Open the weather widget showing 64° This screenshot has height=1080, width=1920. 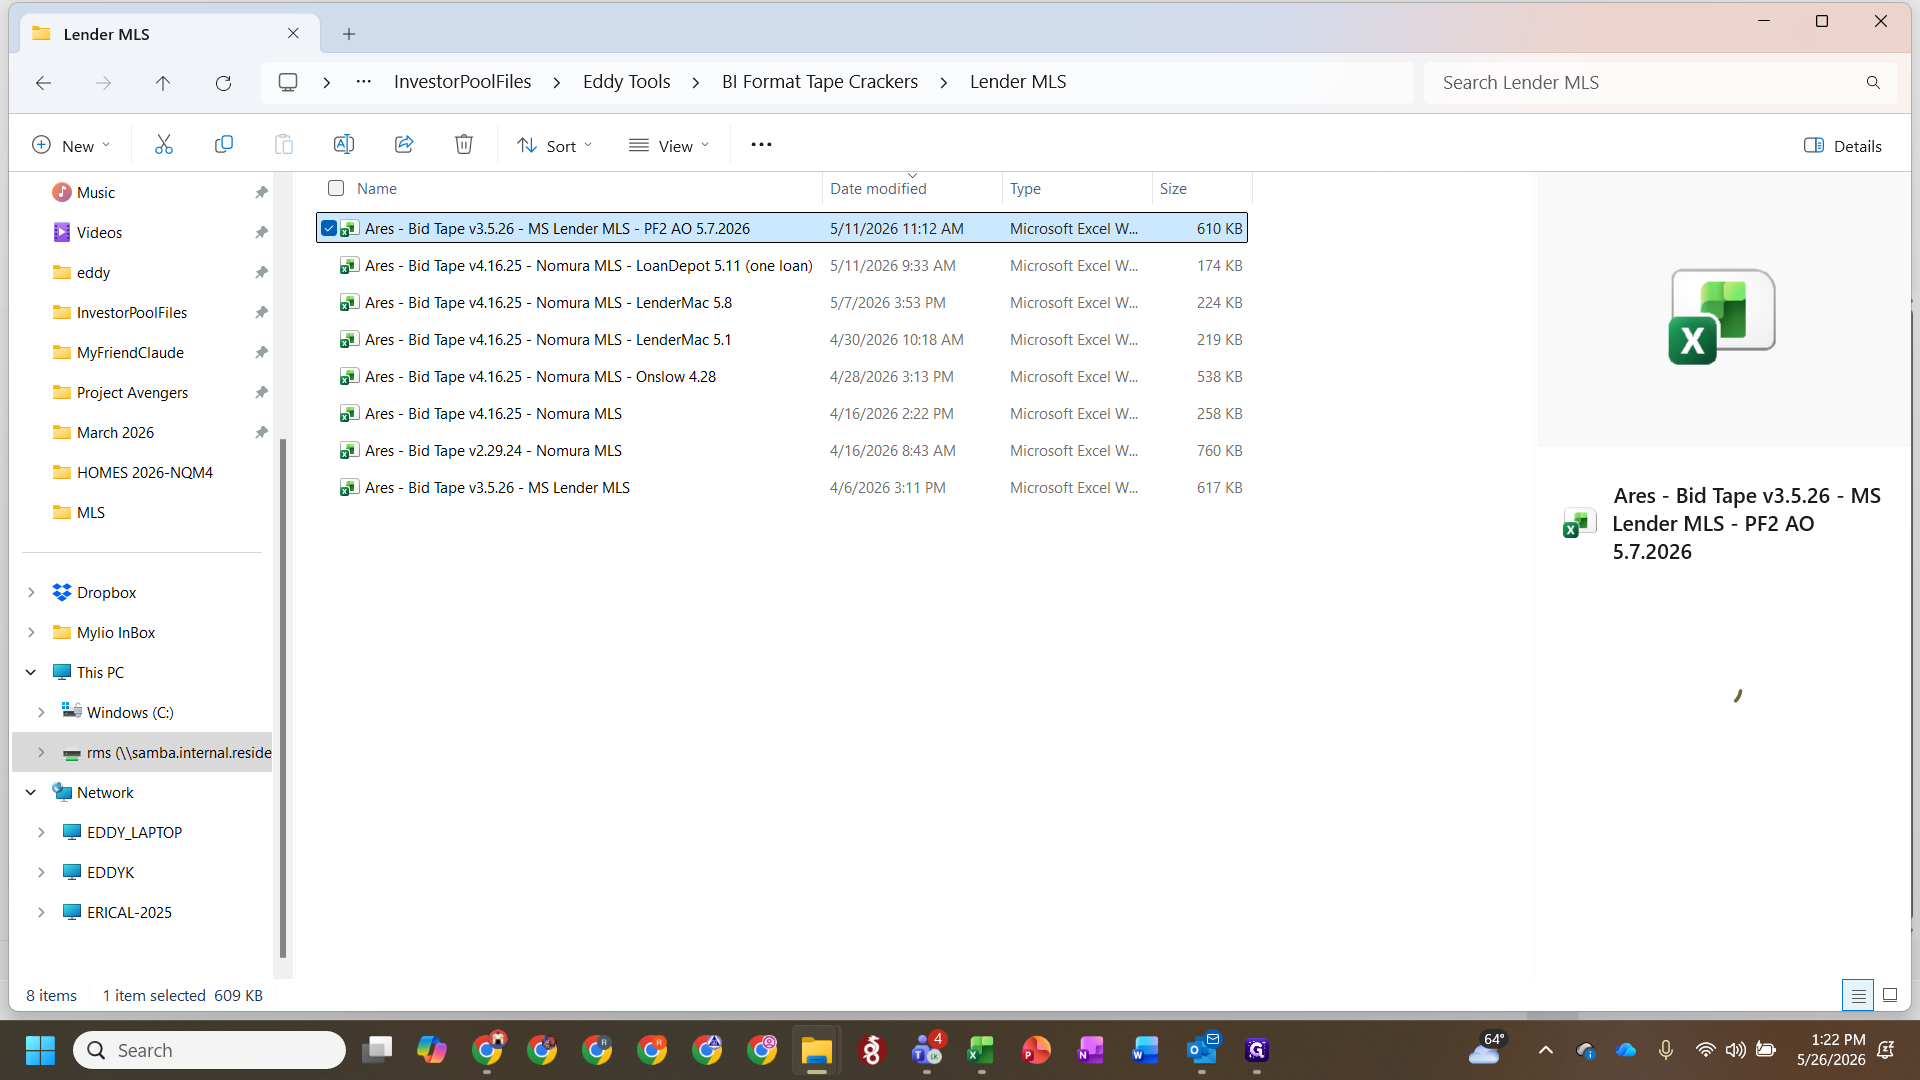click(x=1488, y=1050)
